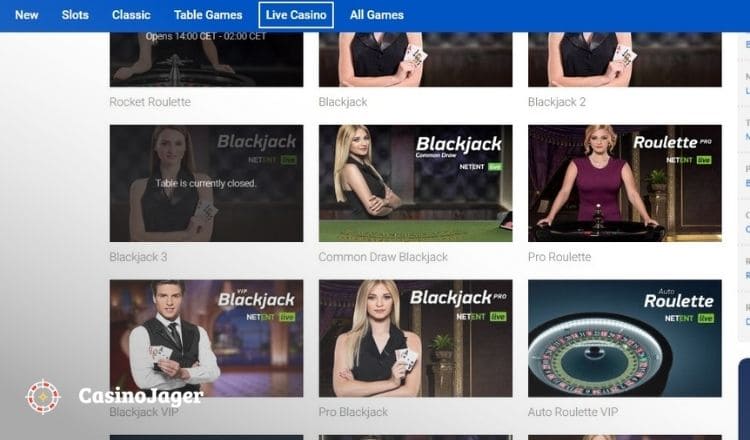750x440 pixels.
Task: Switch to the Slots tab
Action: click(x=75, y=15)
